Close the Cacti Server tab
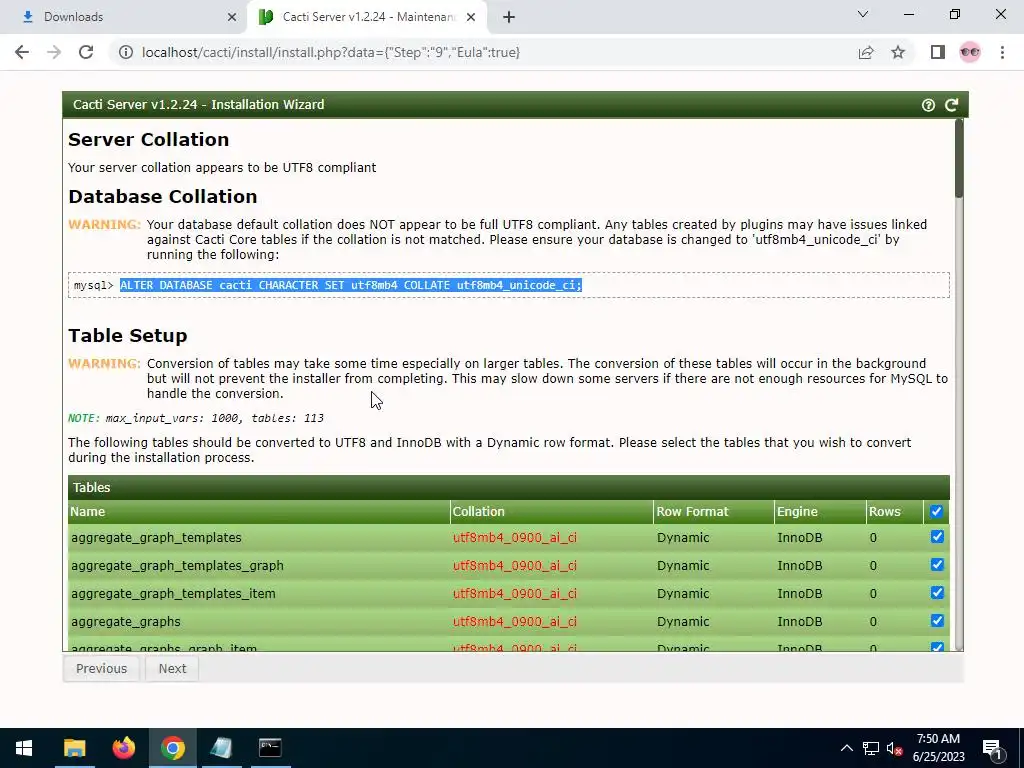The height and width of the screenshot is (768, 1024). (471, 17)
